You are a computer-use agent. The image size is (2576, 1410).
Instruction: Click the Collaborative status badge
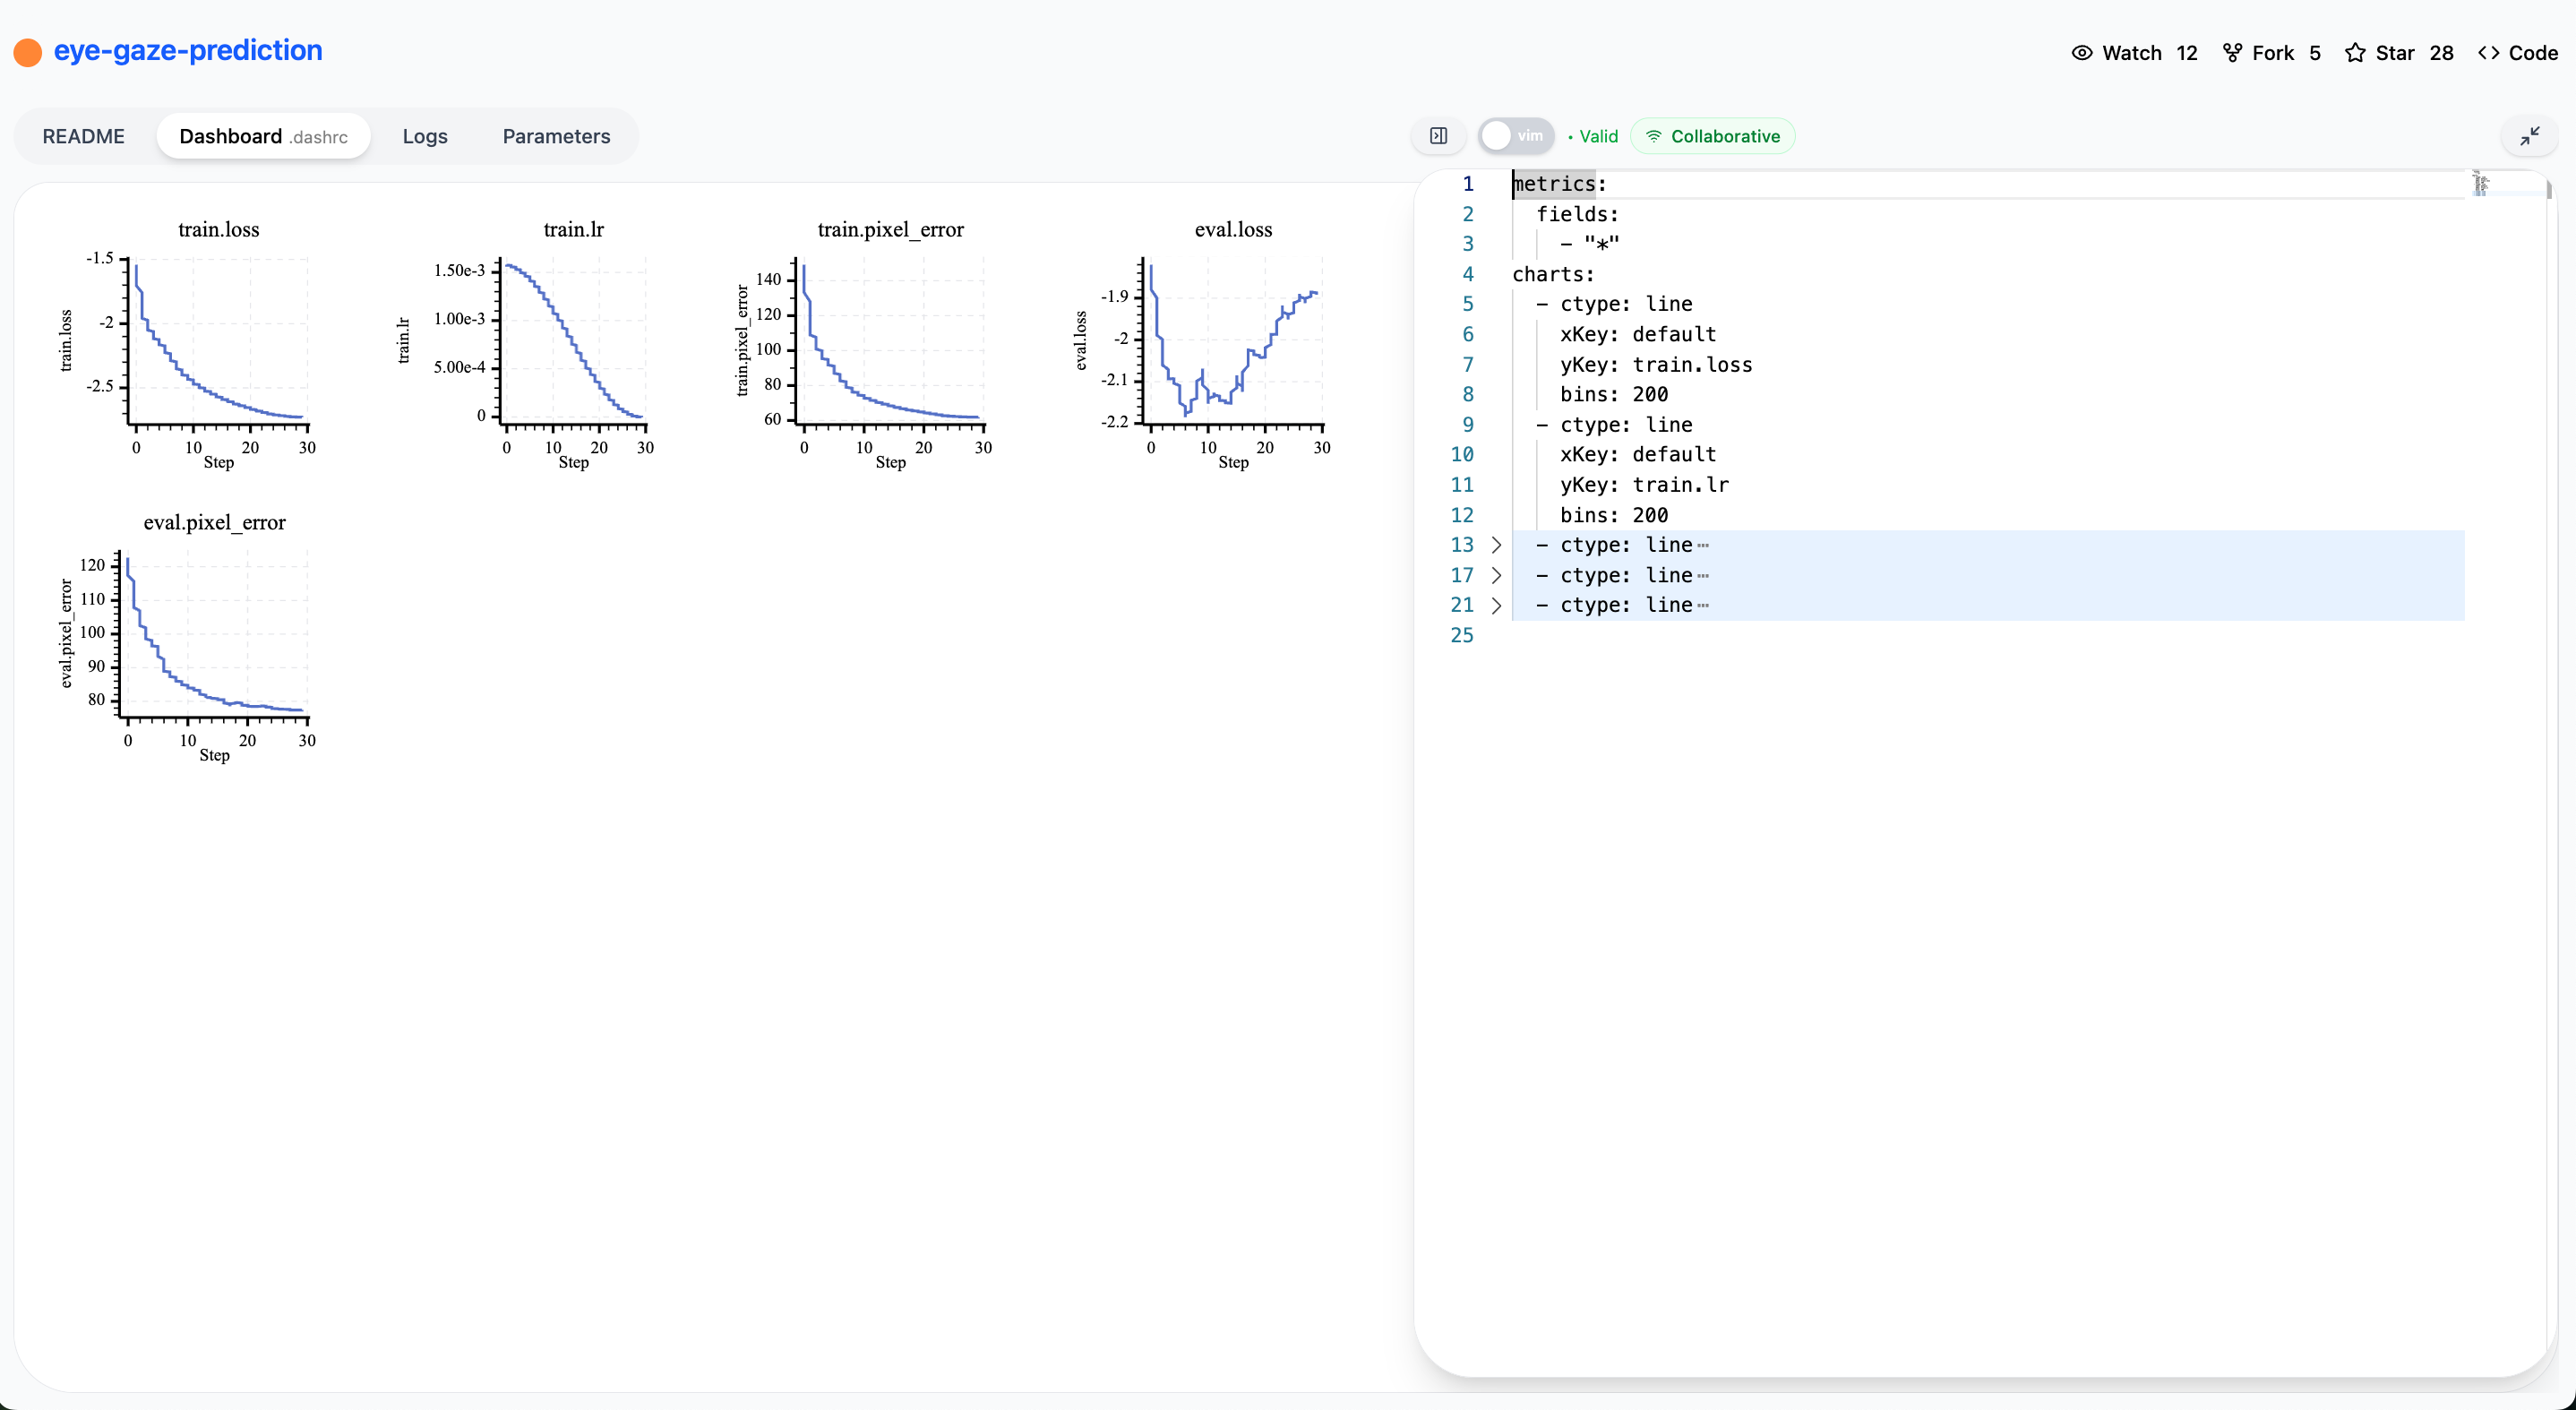[x=1712, y=136]
